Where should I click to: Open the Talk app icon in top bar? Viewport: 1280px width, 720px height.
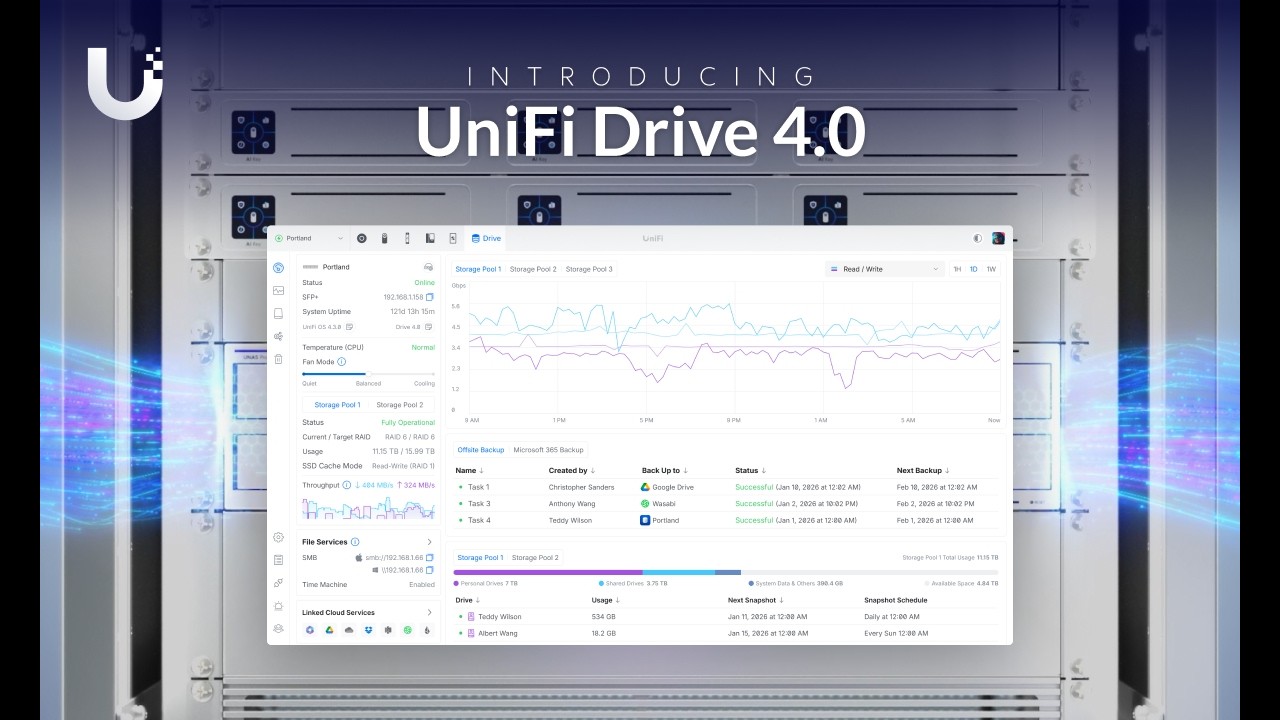pyautogui.click(x=430, y=238)
